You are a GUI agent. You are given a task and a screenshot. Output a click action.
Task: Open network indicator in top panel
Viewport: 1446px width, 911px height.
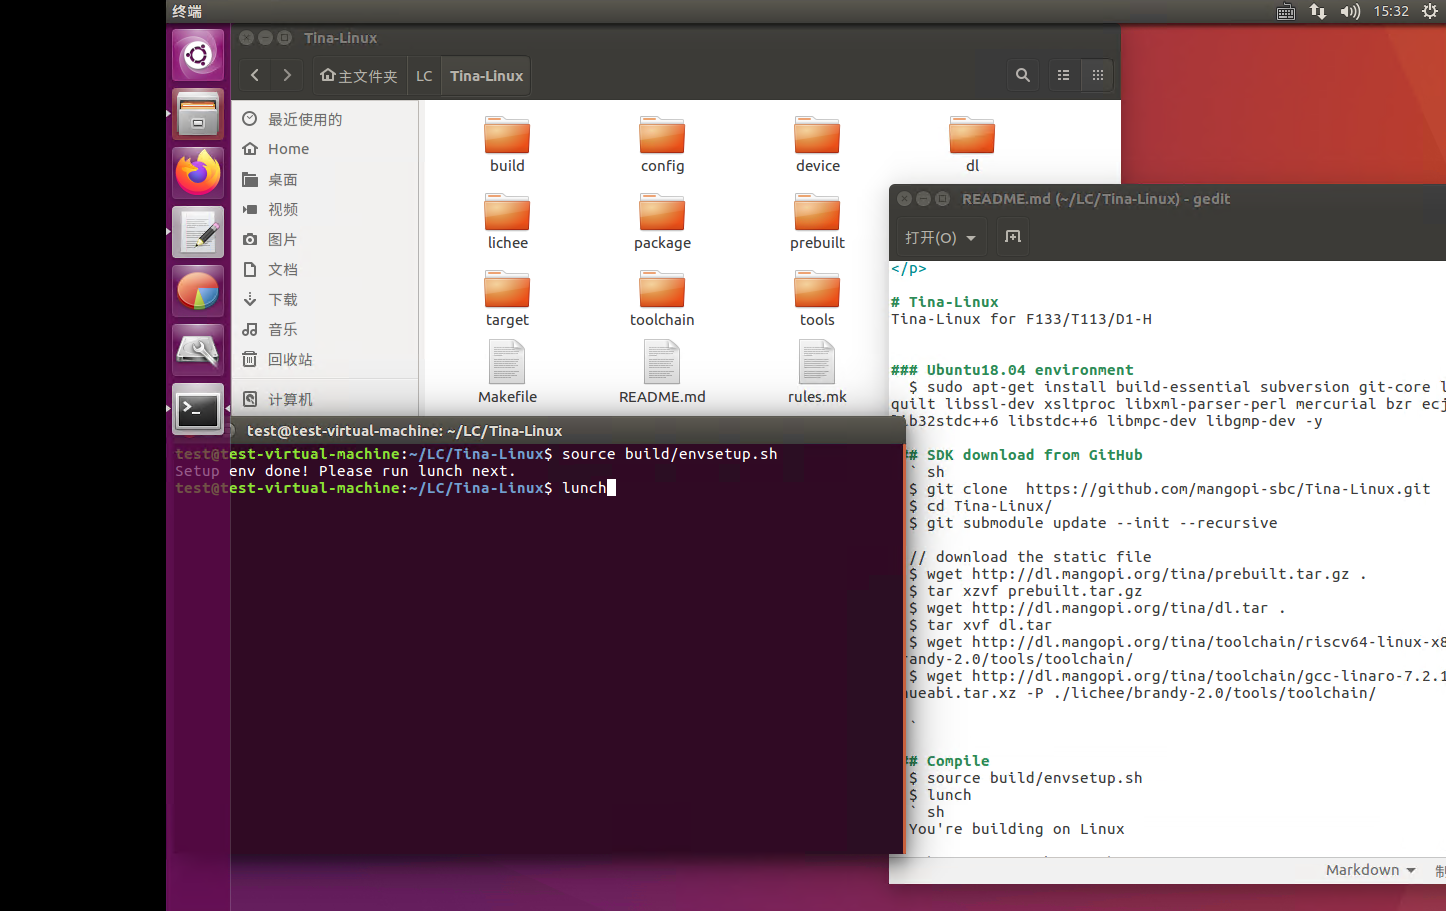tap(1318, 12)
